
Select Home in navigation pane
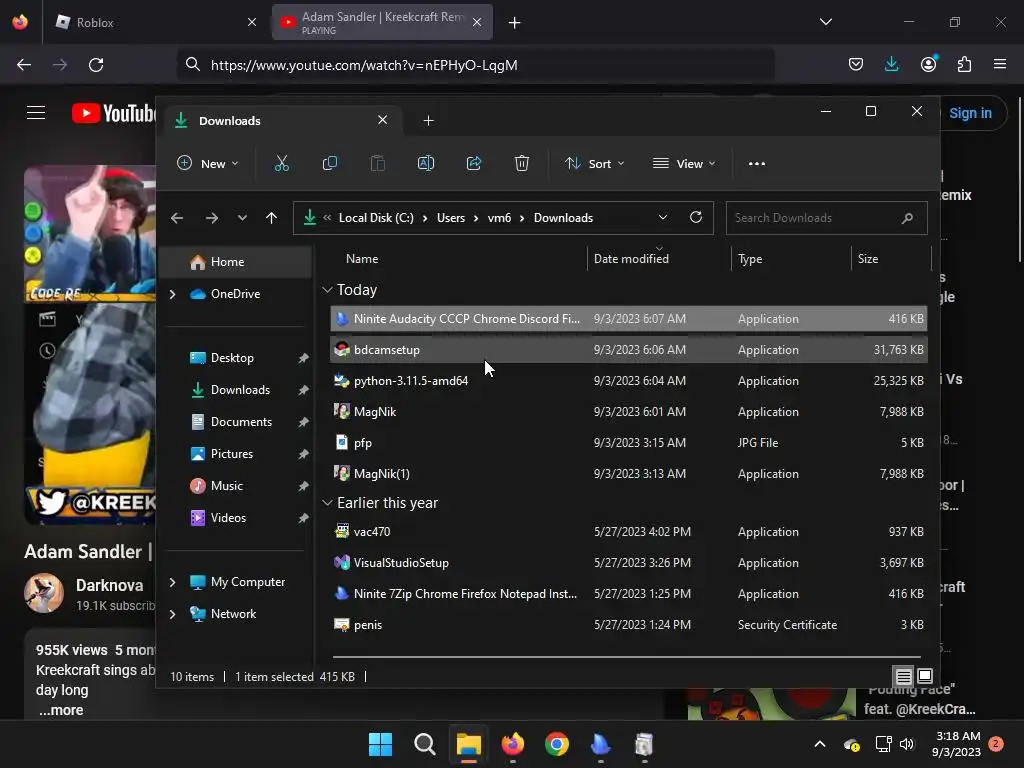point(238,262)
